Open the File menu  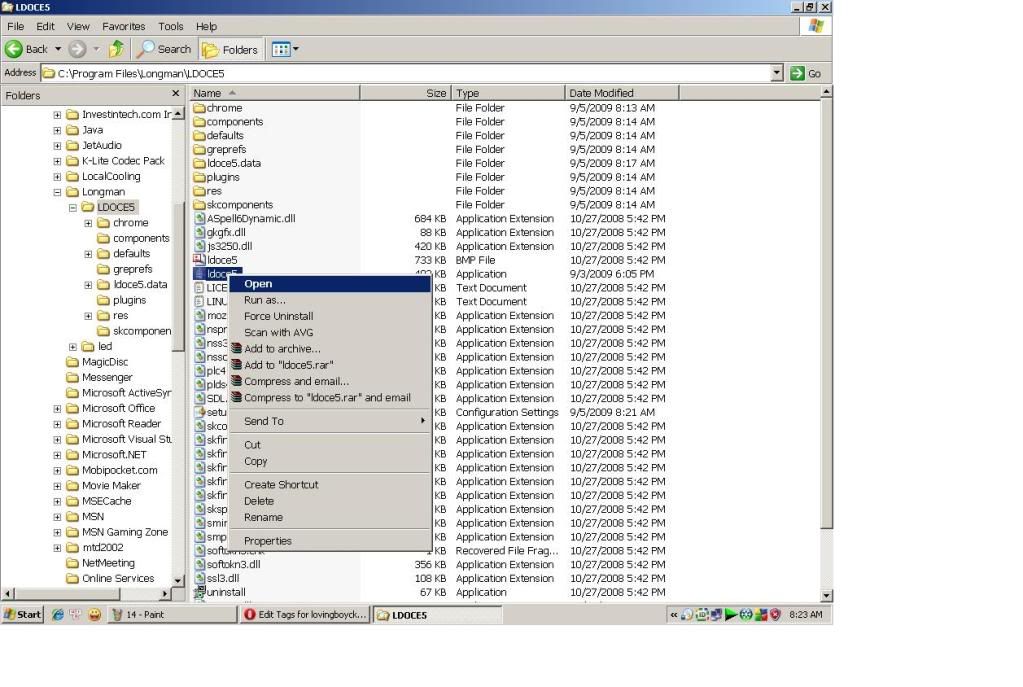pos(16,26)
